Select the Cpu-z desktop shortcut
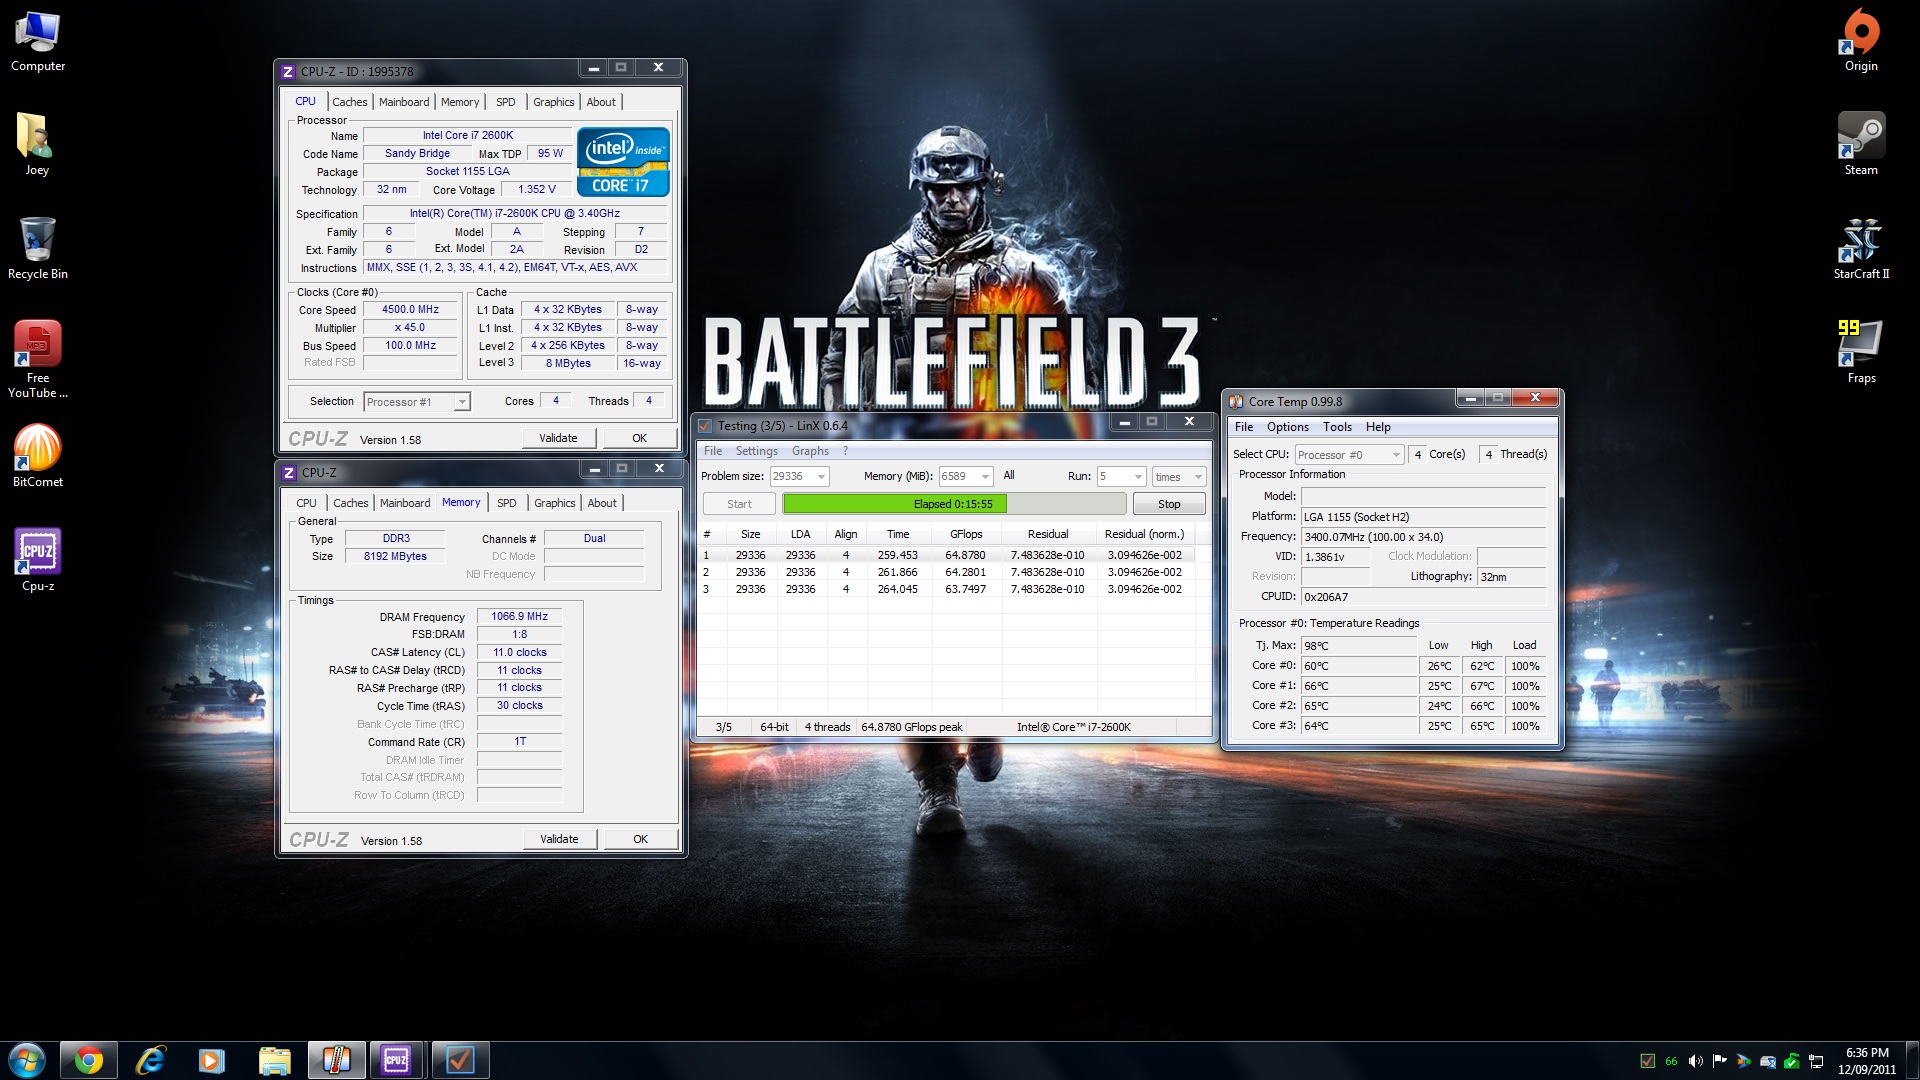This screenshot has height=1080, width=1920. click(x=37, y=560)
